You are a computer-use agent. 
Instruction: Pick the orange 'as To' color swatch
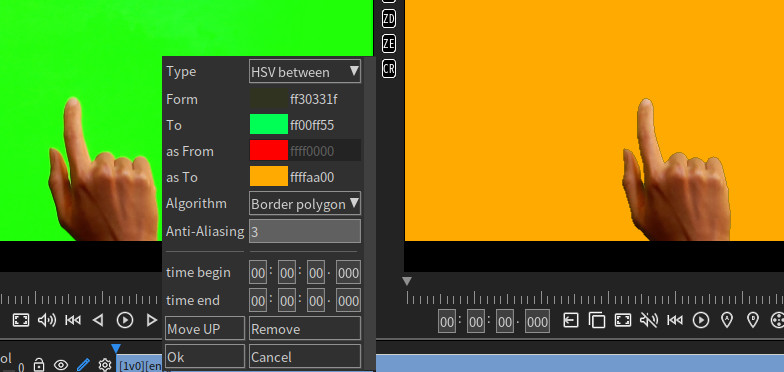pos(269,177)
